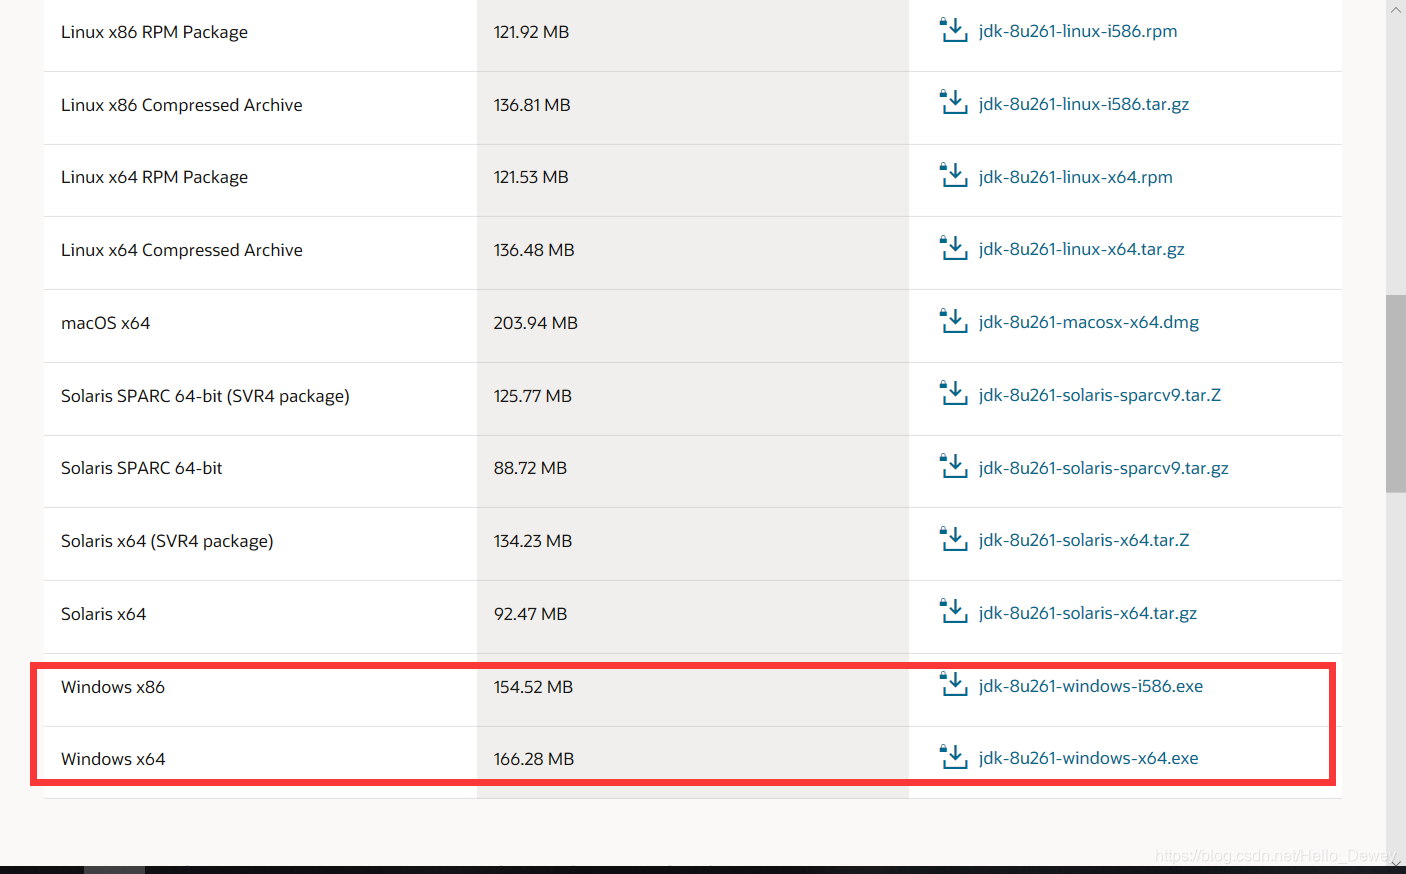Select the '203.94 MB' file size

pos(536,323)
